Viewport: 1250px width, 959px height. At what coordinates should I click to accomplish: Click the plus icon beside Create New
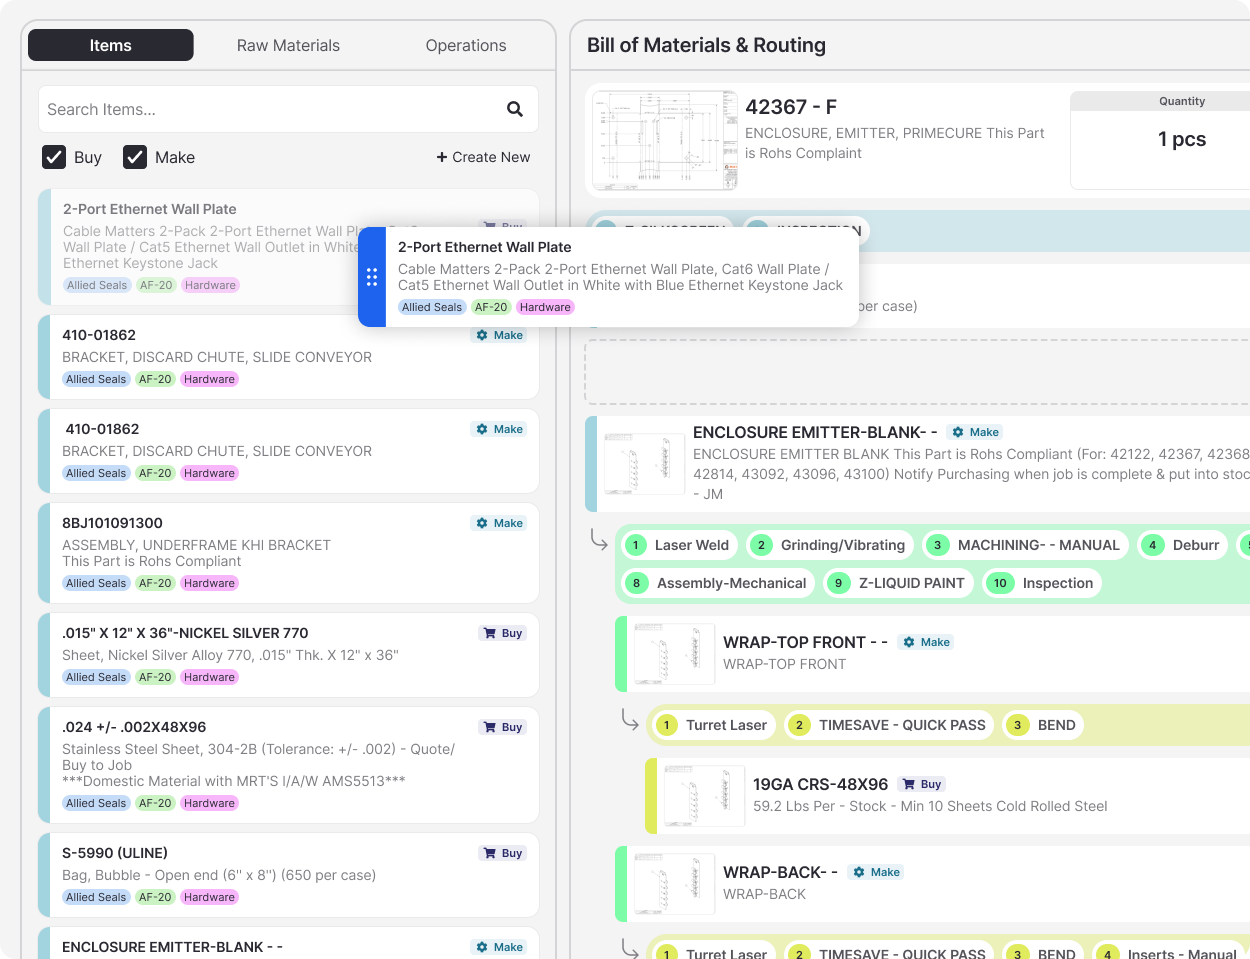tap(442, 157)
